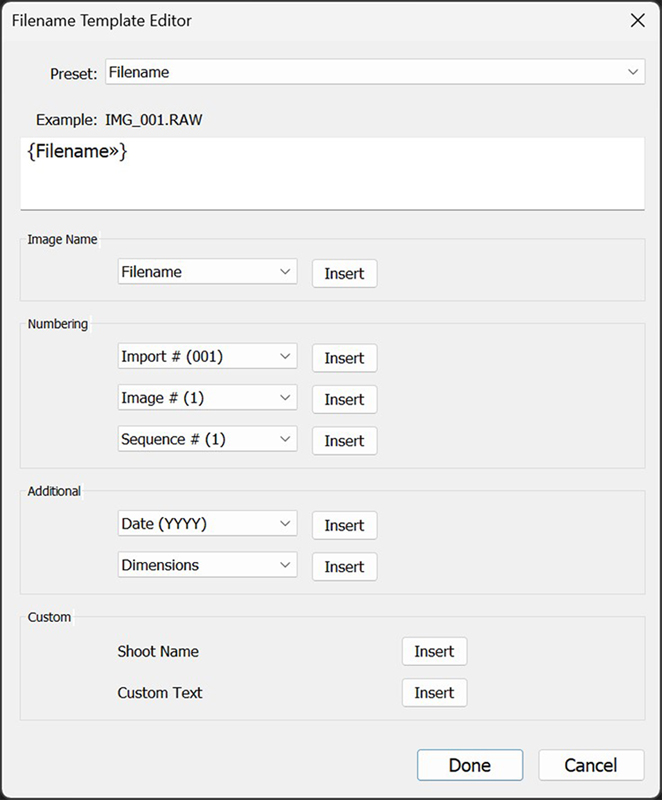Image resolution: width=662 pixels, height=800 pixels.
Task: Insert the Sequence # token
Action: click(x=344, y=440)
